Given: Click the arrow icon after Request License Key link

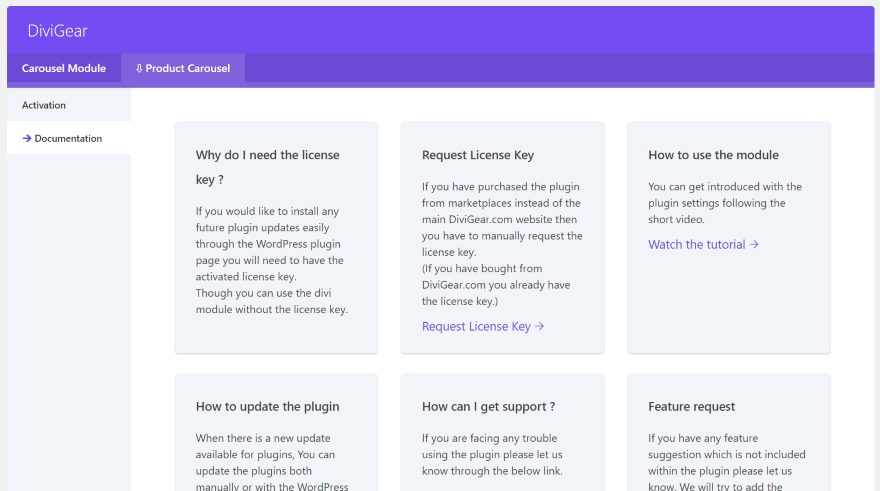Looking at the screenshot, I should [x=540, y=326].
